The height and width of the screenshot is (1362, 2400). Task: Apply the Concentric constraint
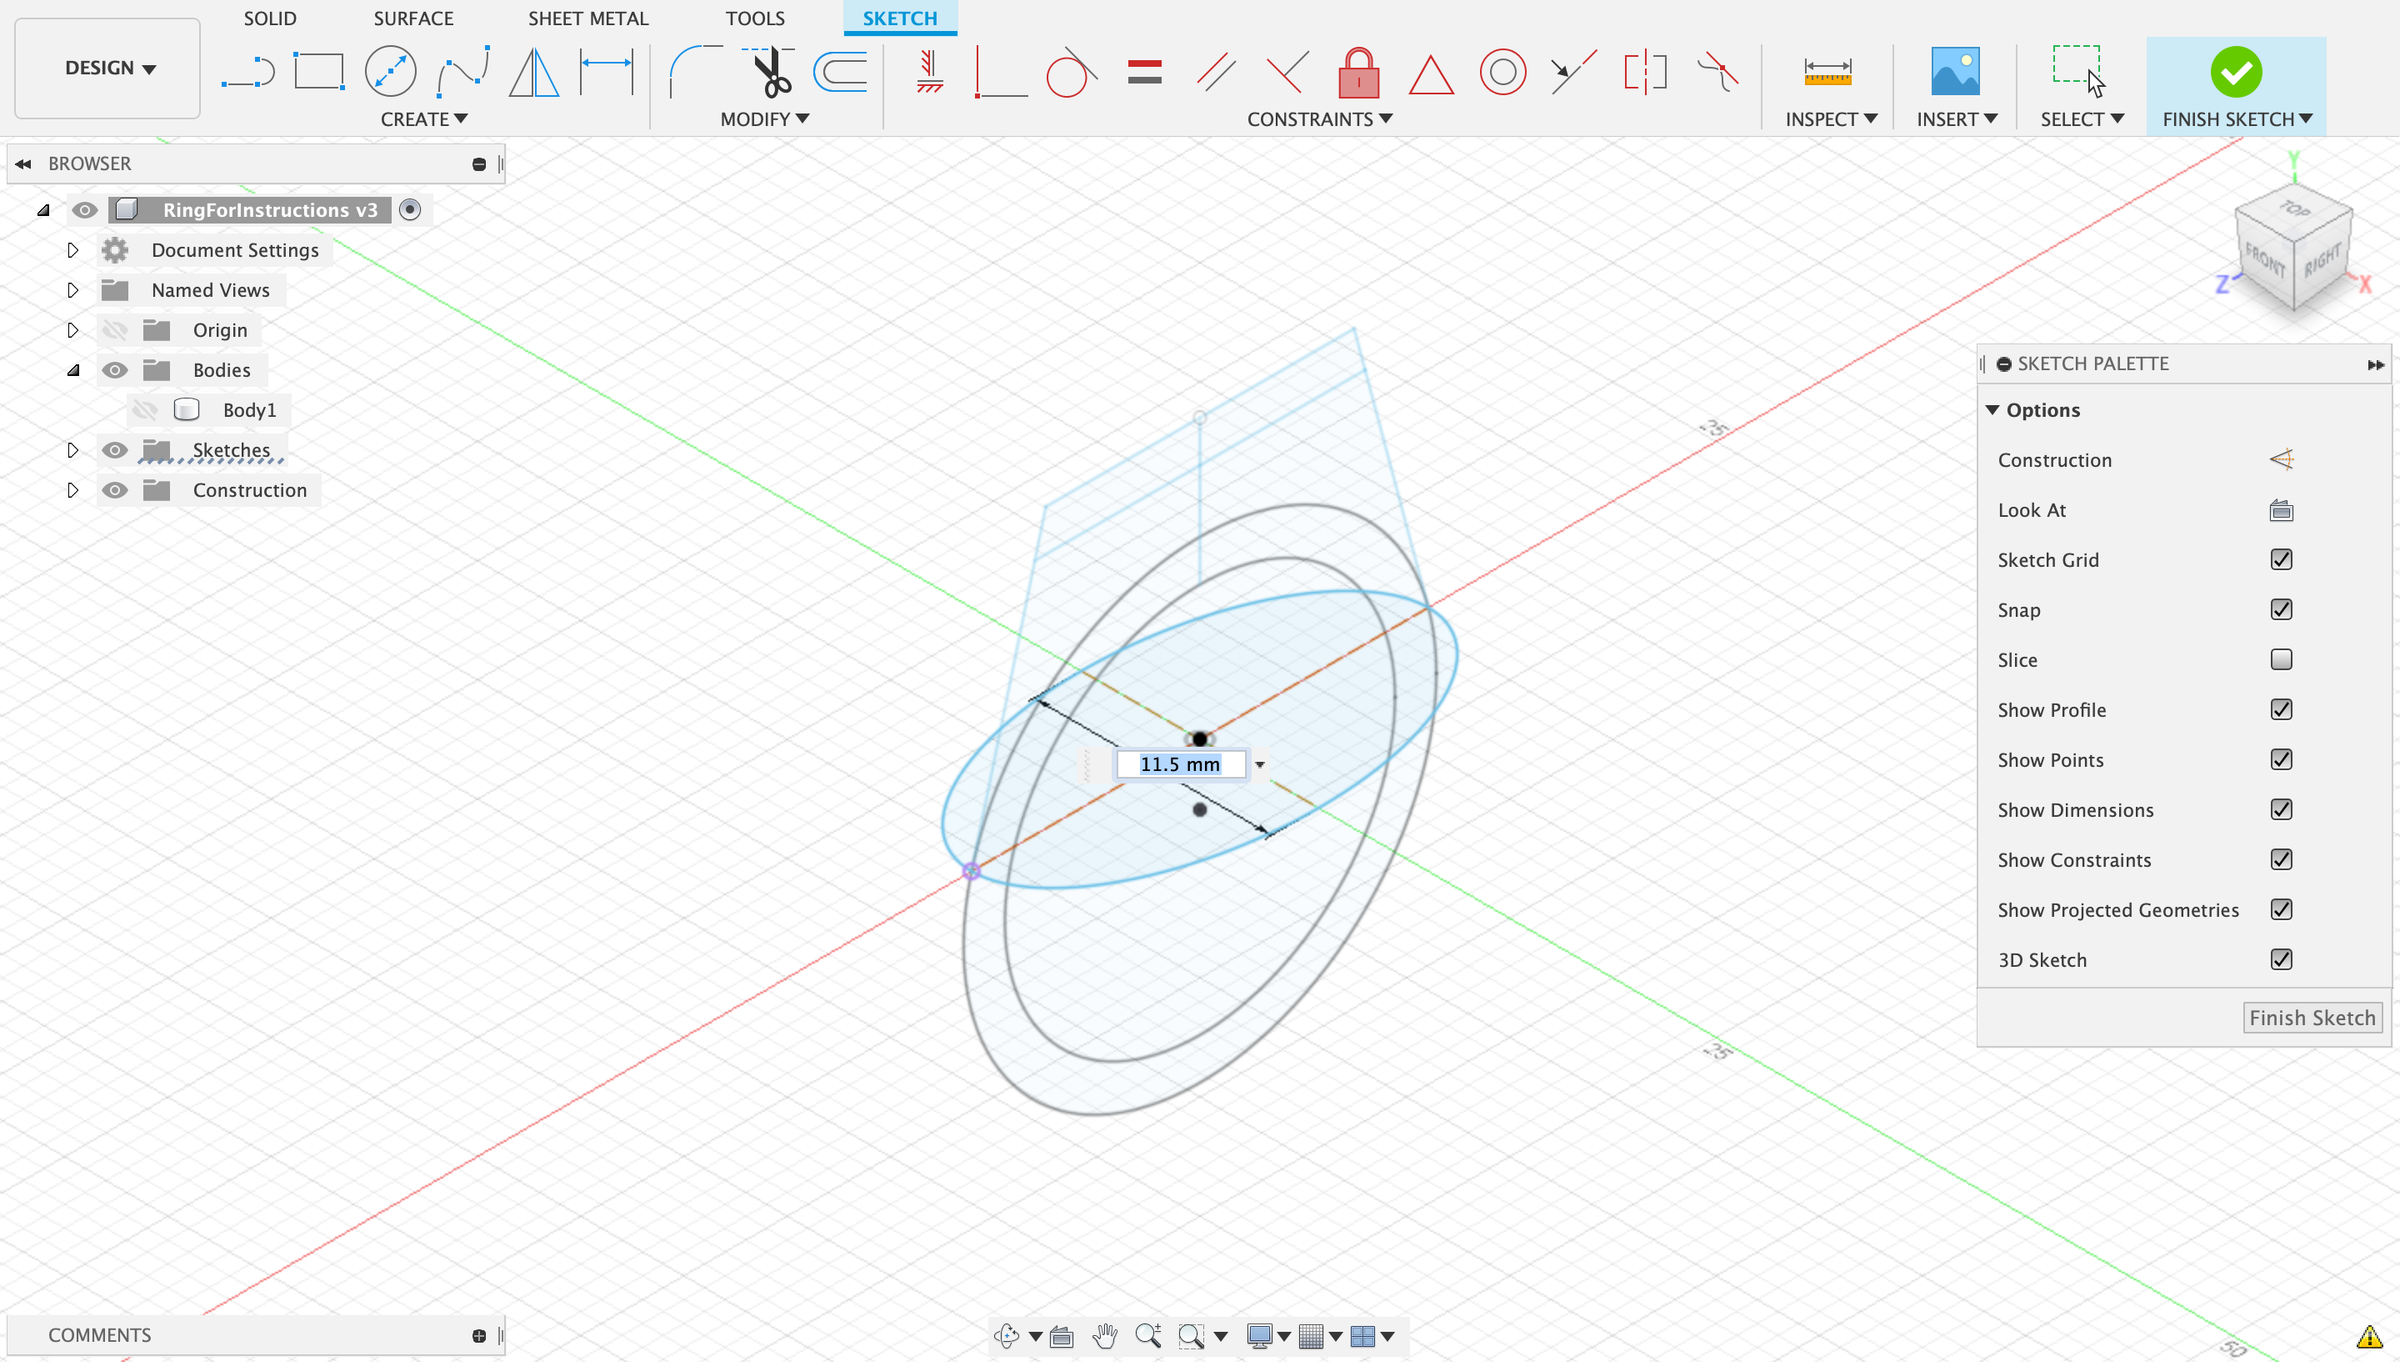(x=1502, y=72)
